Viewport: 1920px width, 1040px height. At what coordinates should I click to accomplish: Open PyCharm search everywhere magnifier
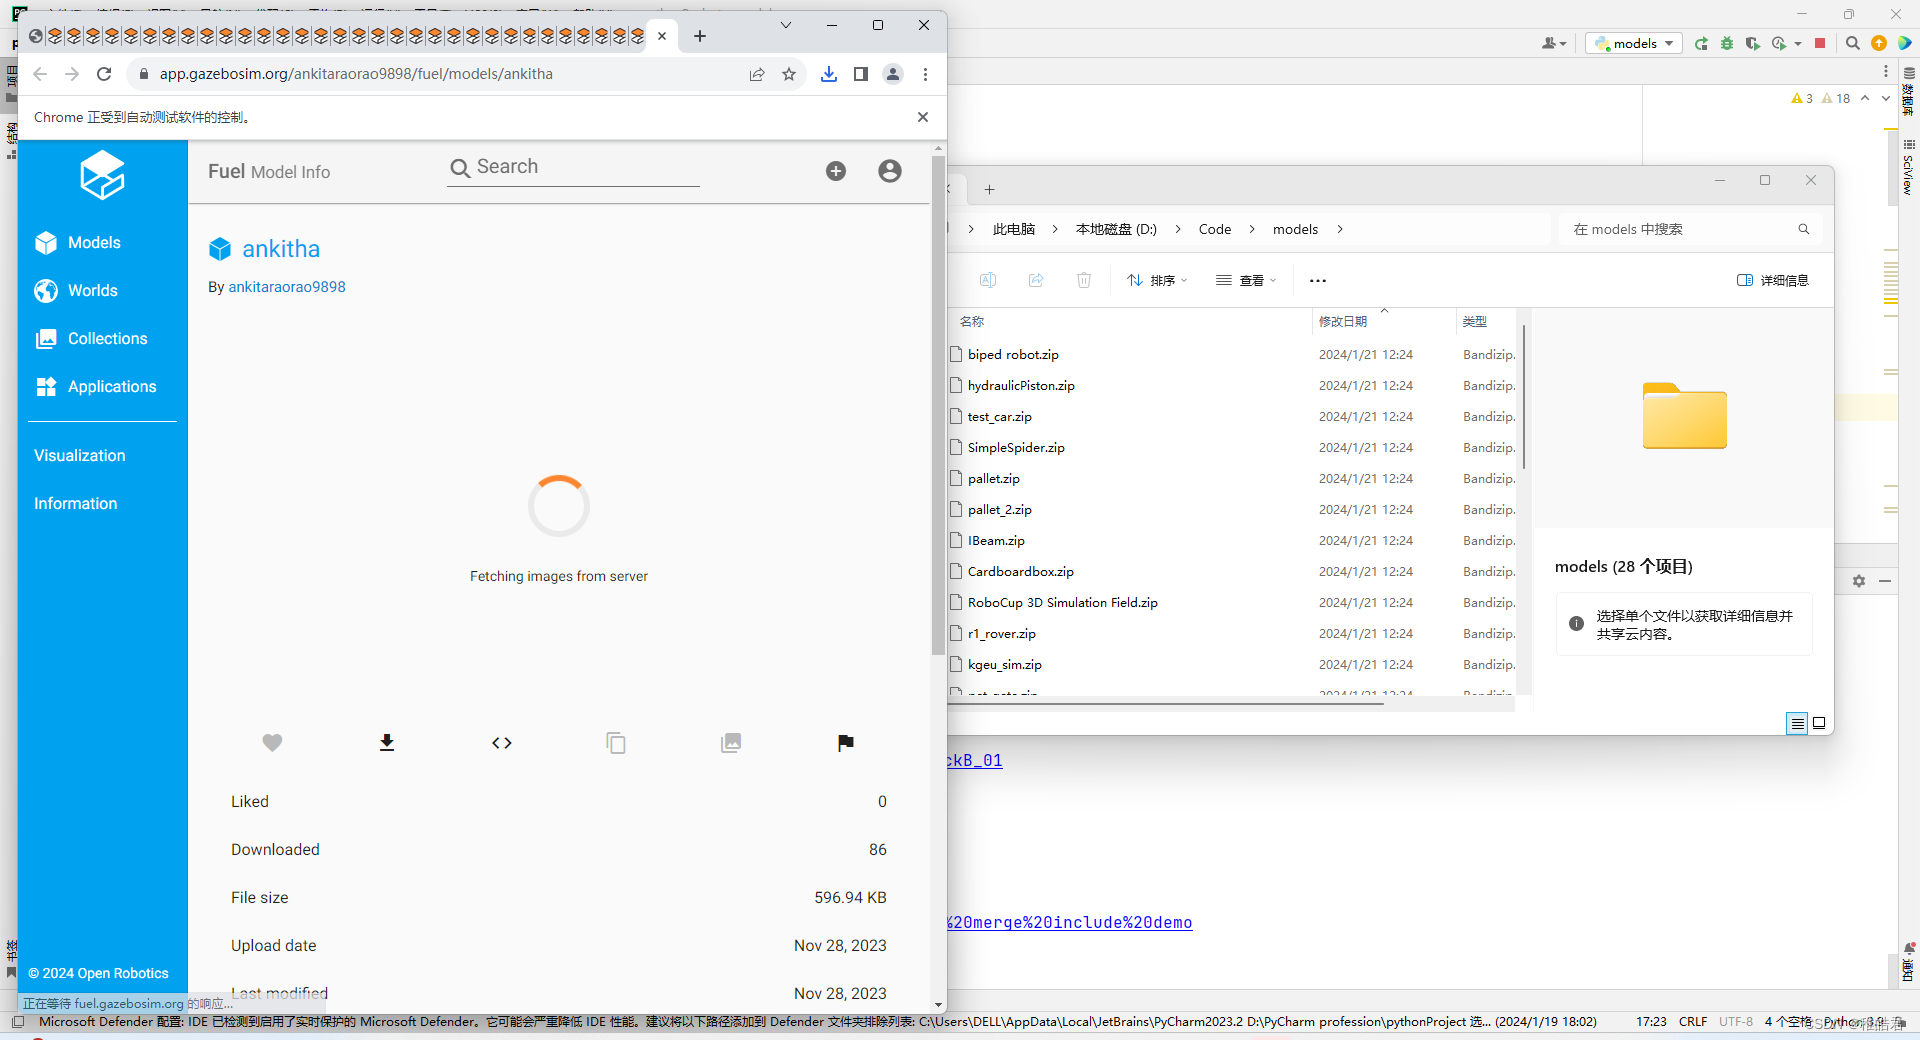tap(1852, 43)
